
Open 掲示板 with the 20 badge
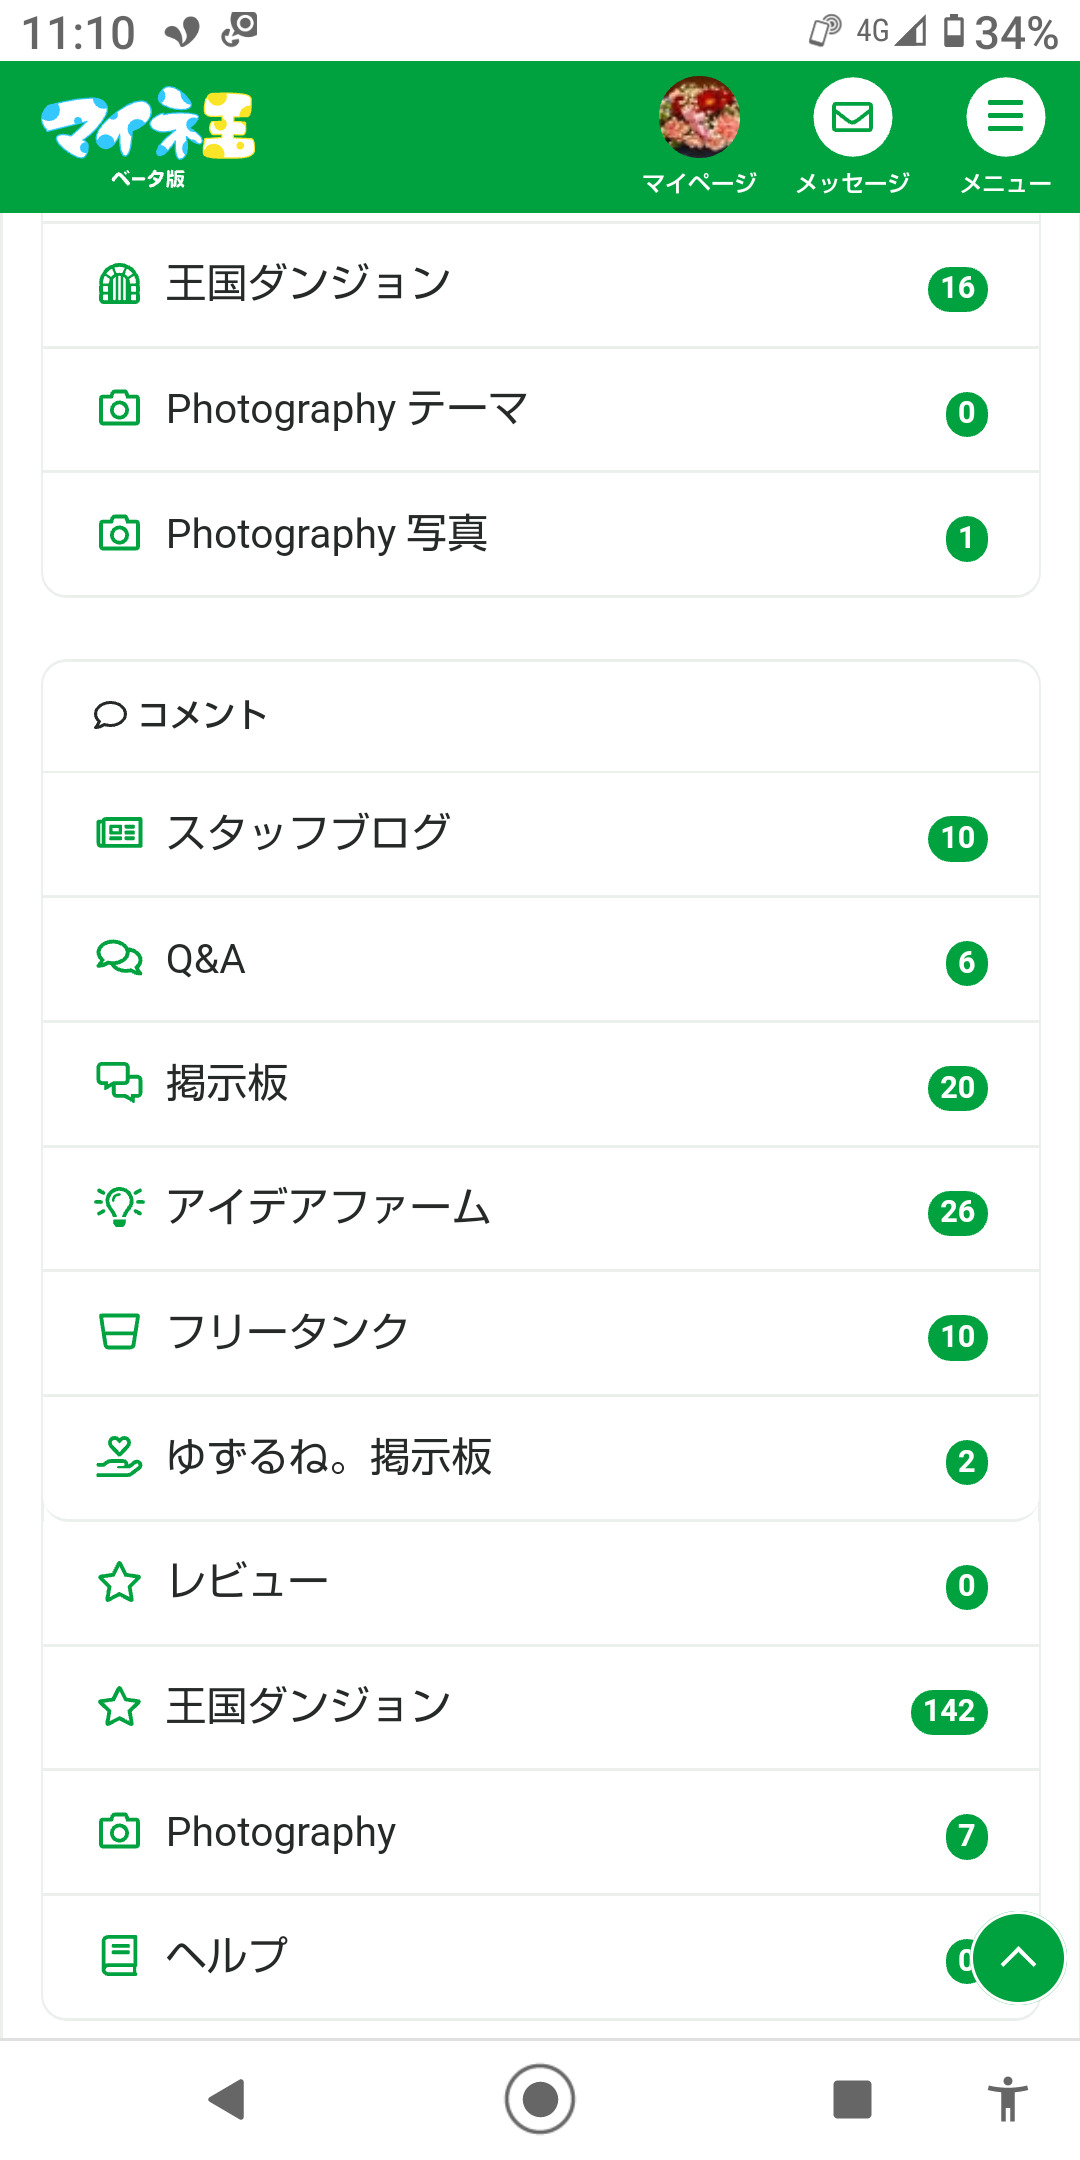coord(540,1084)
